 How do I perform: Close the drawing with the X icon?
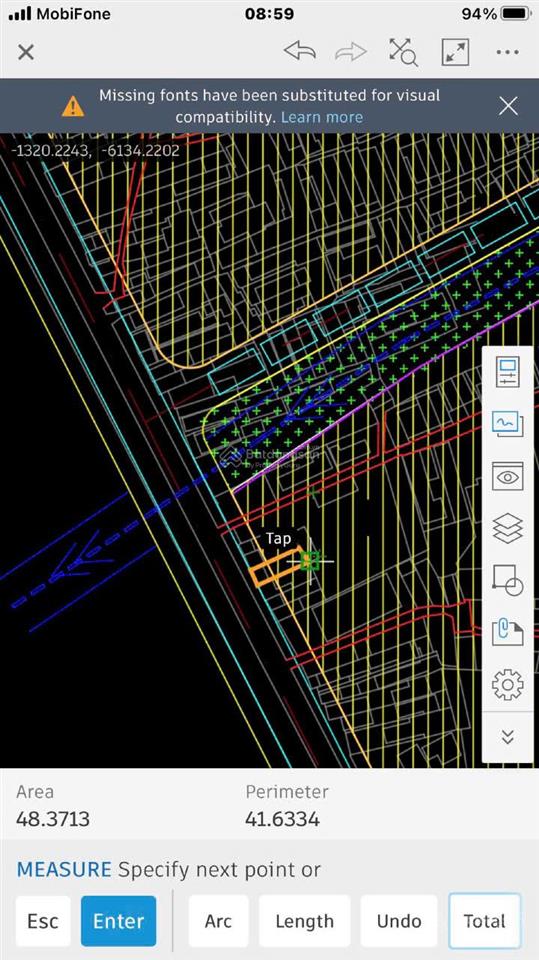(26, 52)
